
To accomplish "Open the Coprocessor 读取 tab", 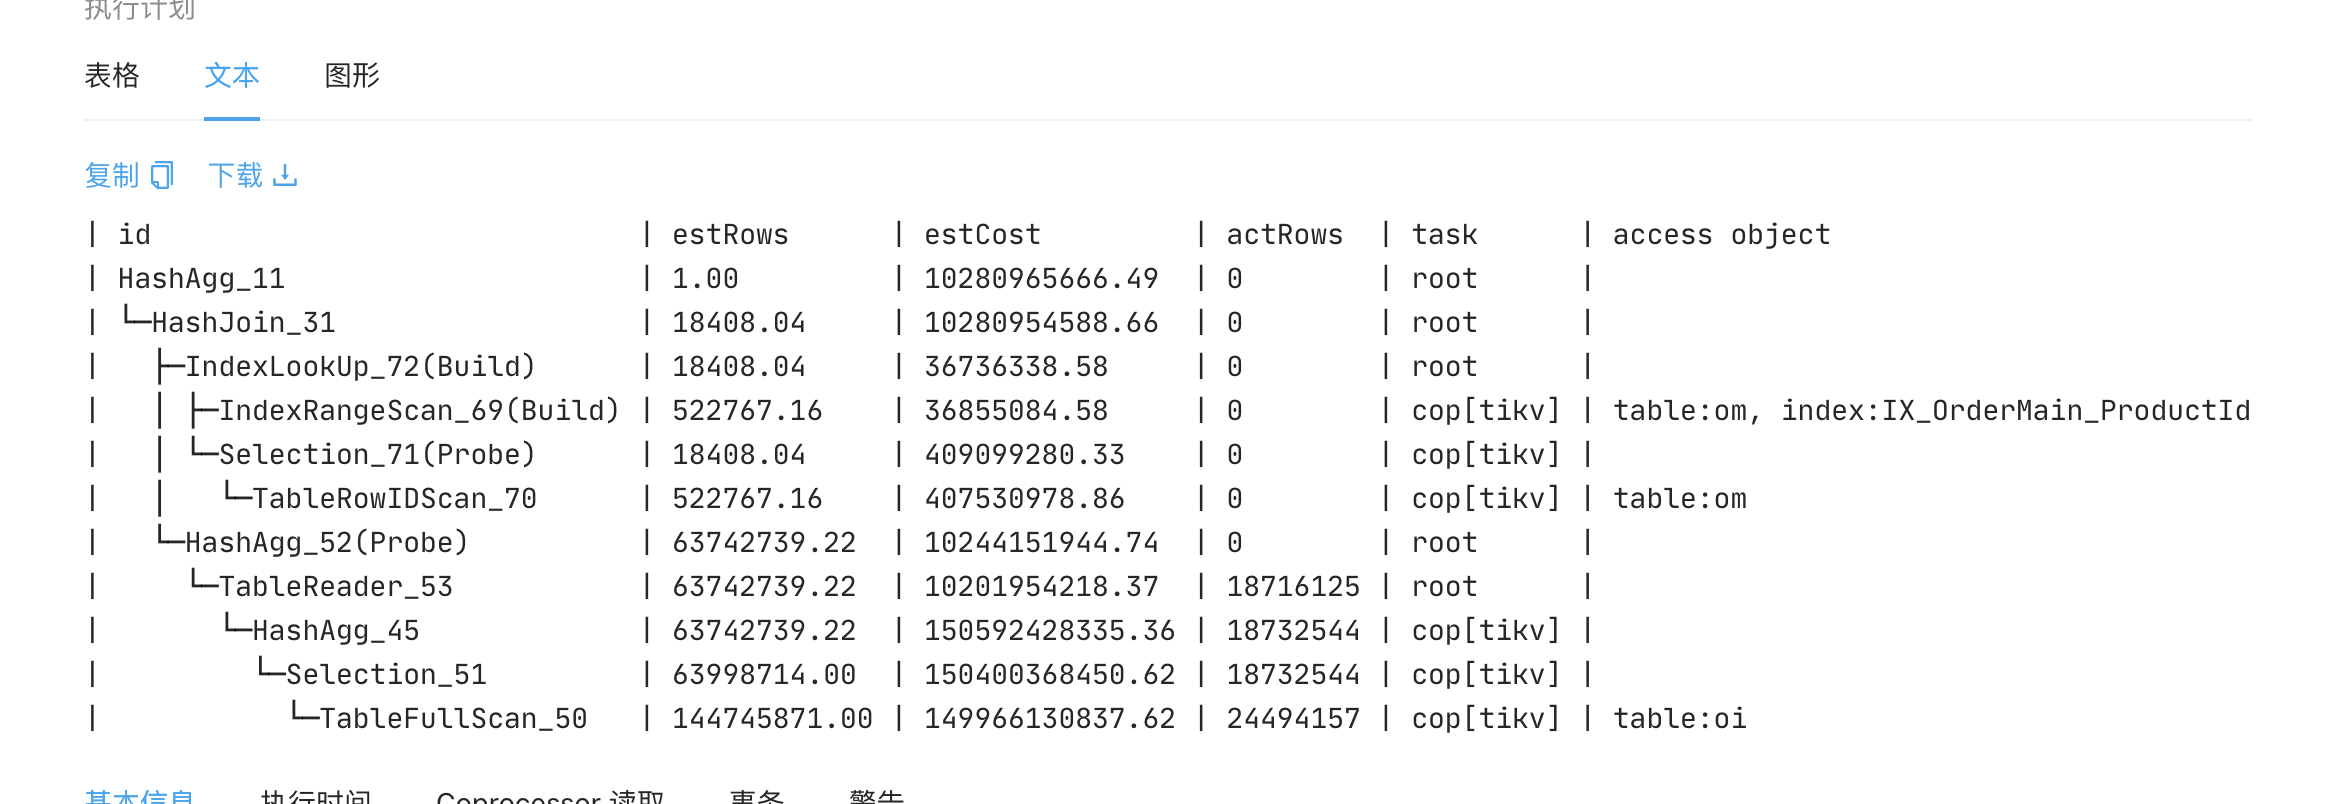I will click(550, 797).
